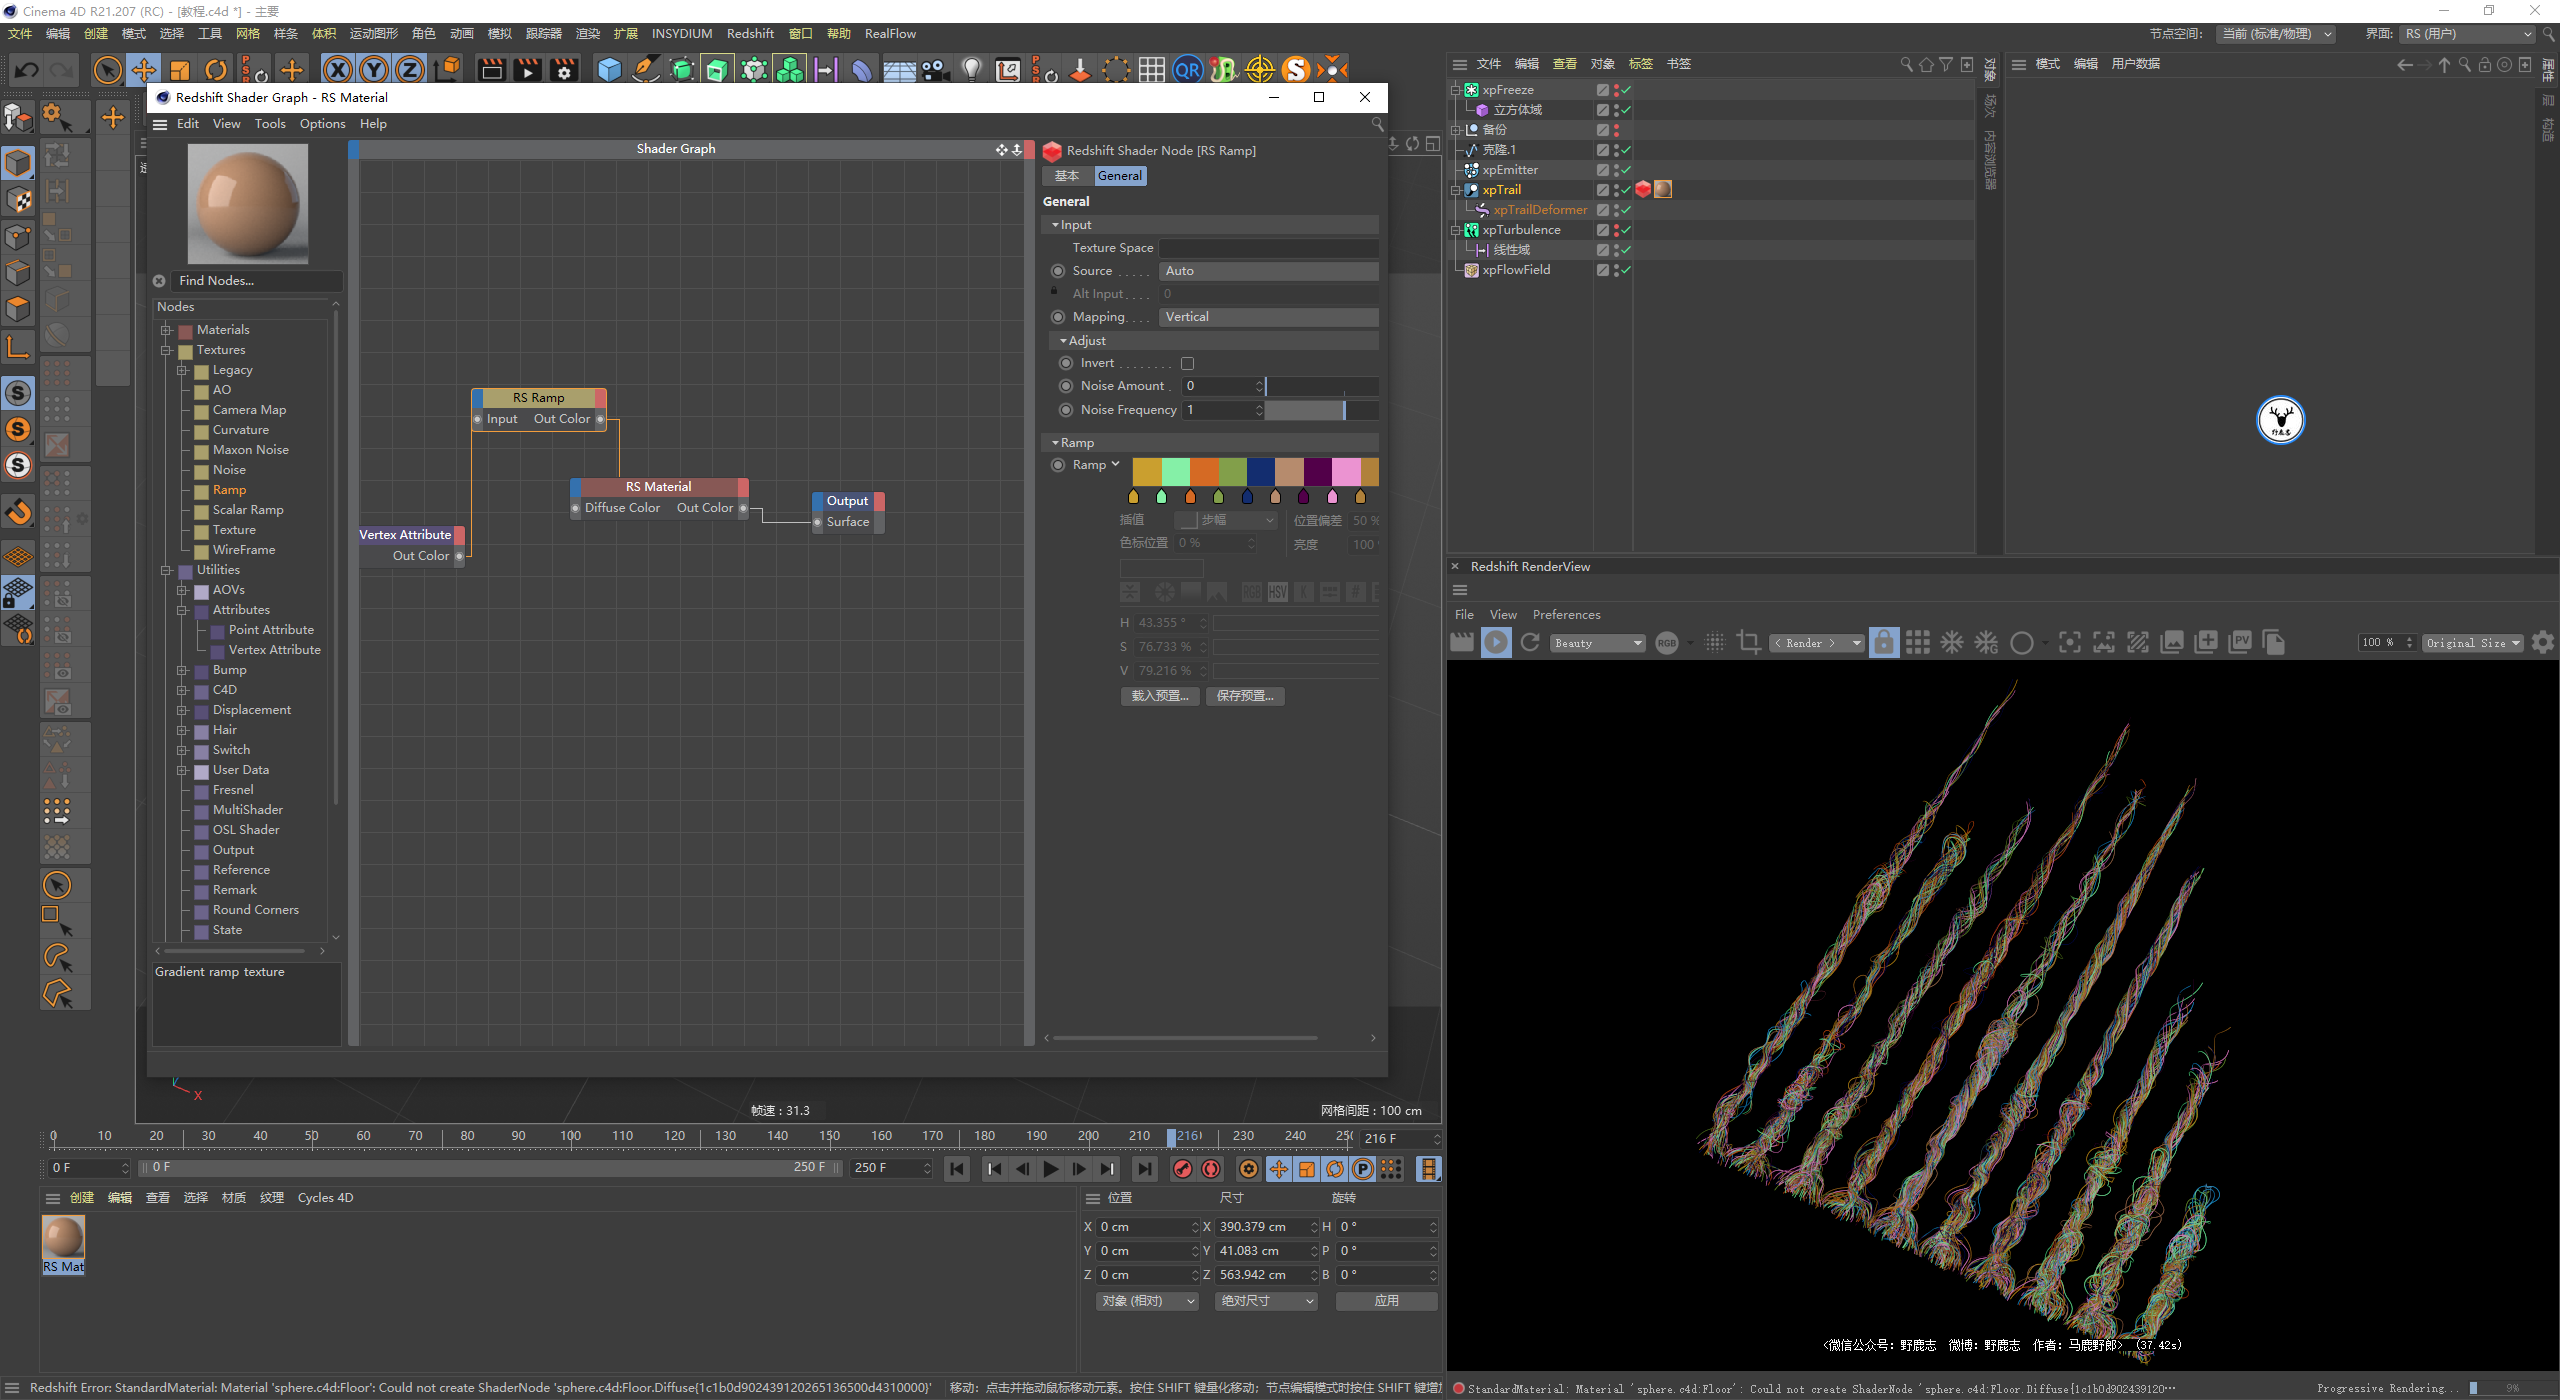Click the RenderView refresh icon

(1530, 643)
